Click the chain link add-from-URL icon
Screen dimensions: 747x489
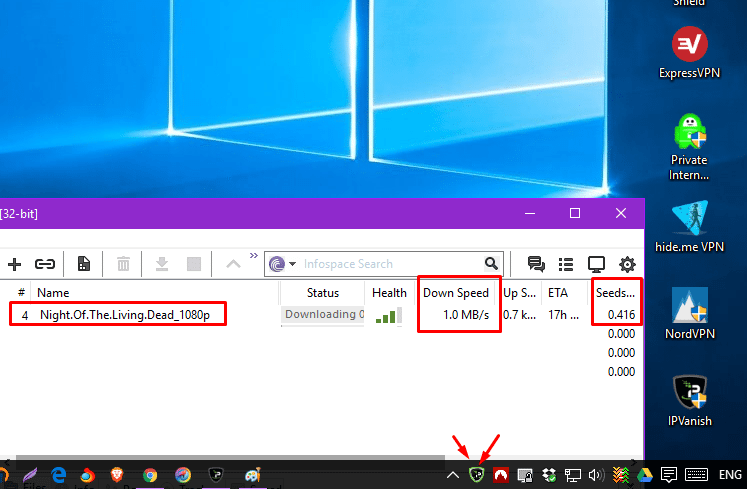(x=45, y=264)
